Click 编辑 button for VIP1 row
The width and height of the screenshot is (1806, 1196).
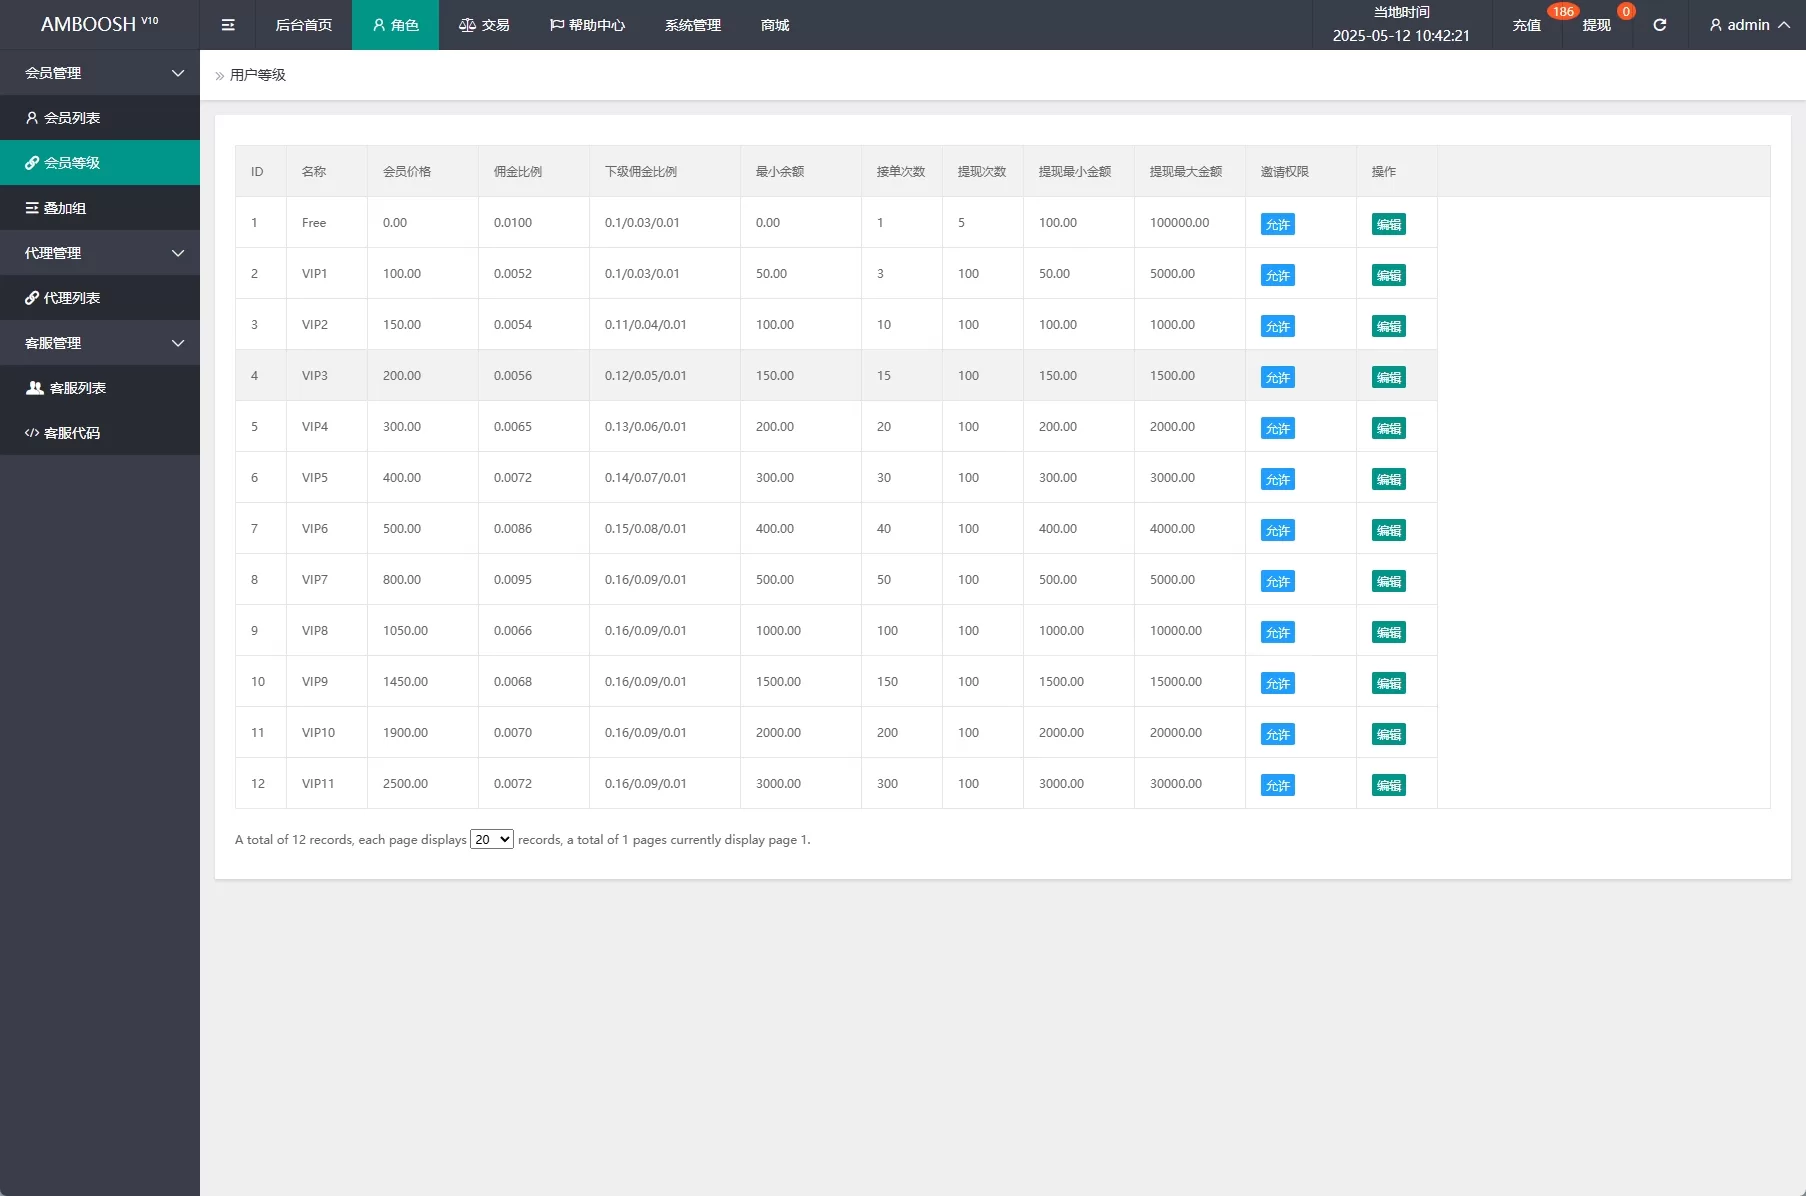click(1388, 276)
